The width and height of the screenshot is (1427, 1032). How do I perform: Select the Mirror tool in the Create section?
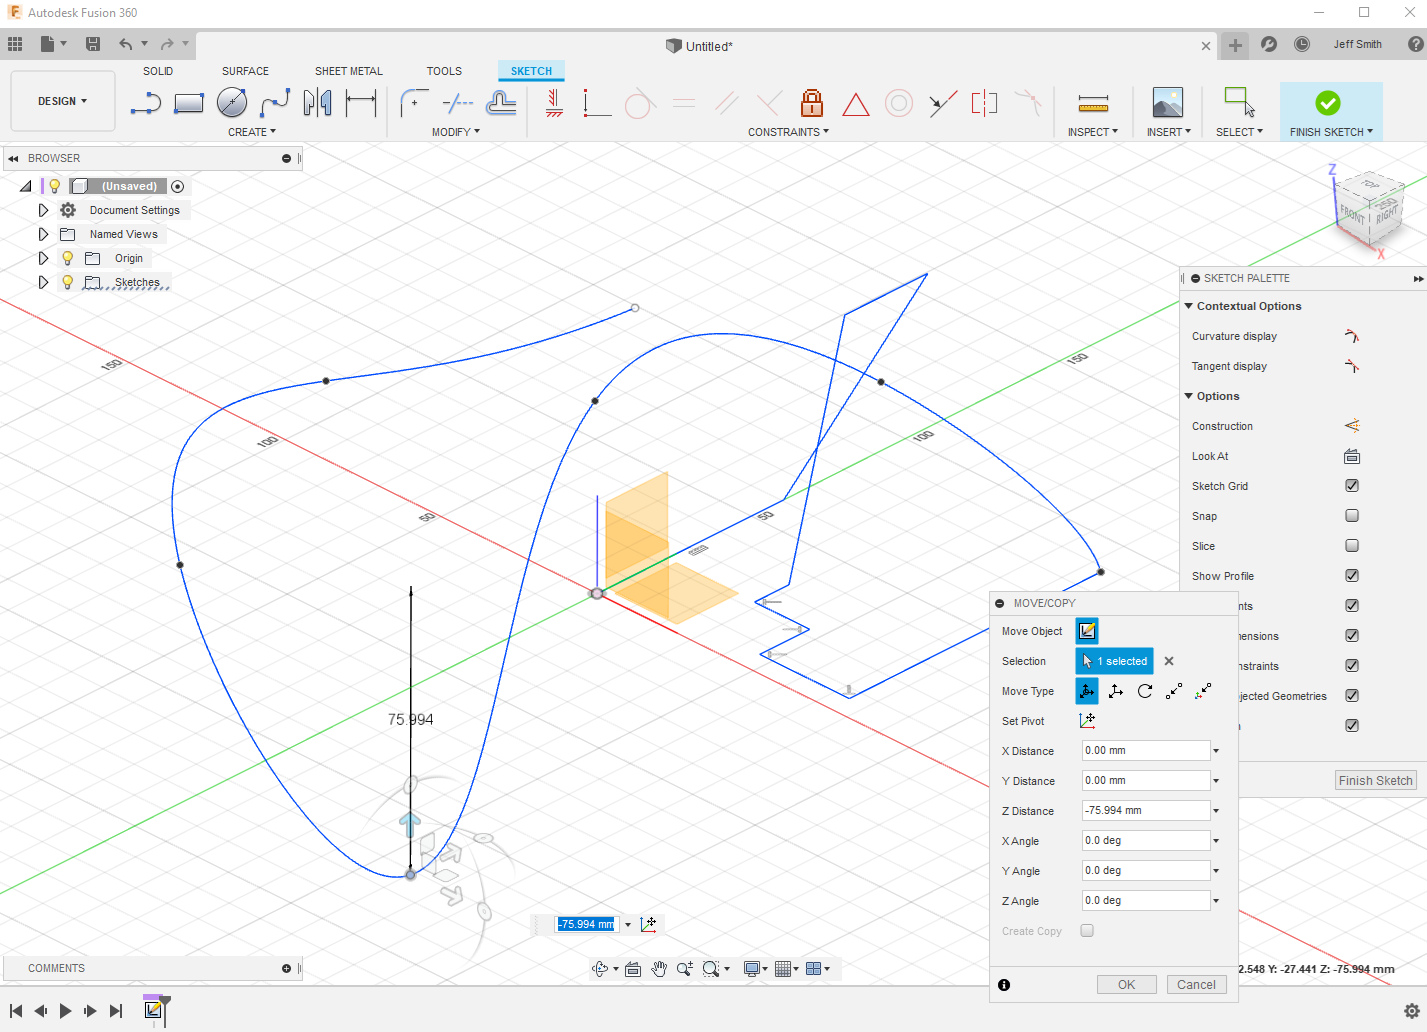(x=316, y=103)
